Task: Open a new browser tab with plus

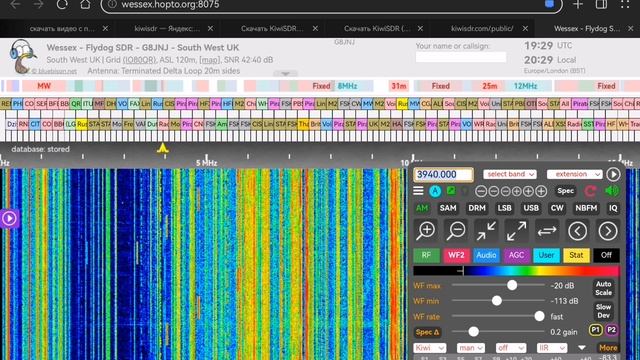Action: (x=578, y=4)
